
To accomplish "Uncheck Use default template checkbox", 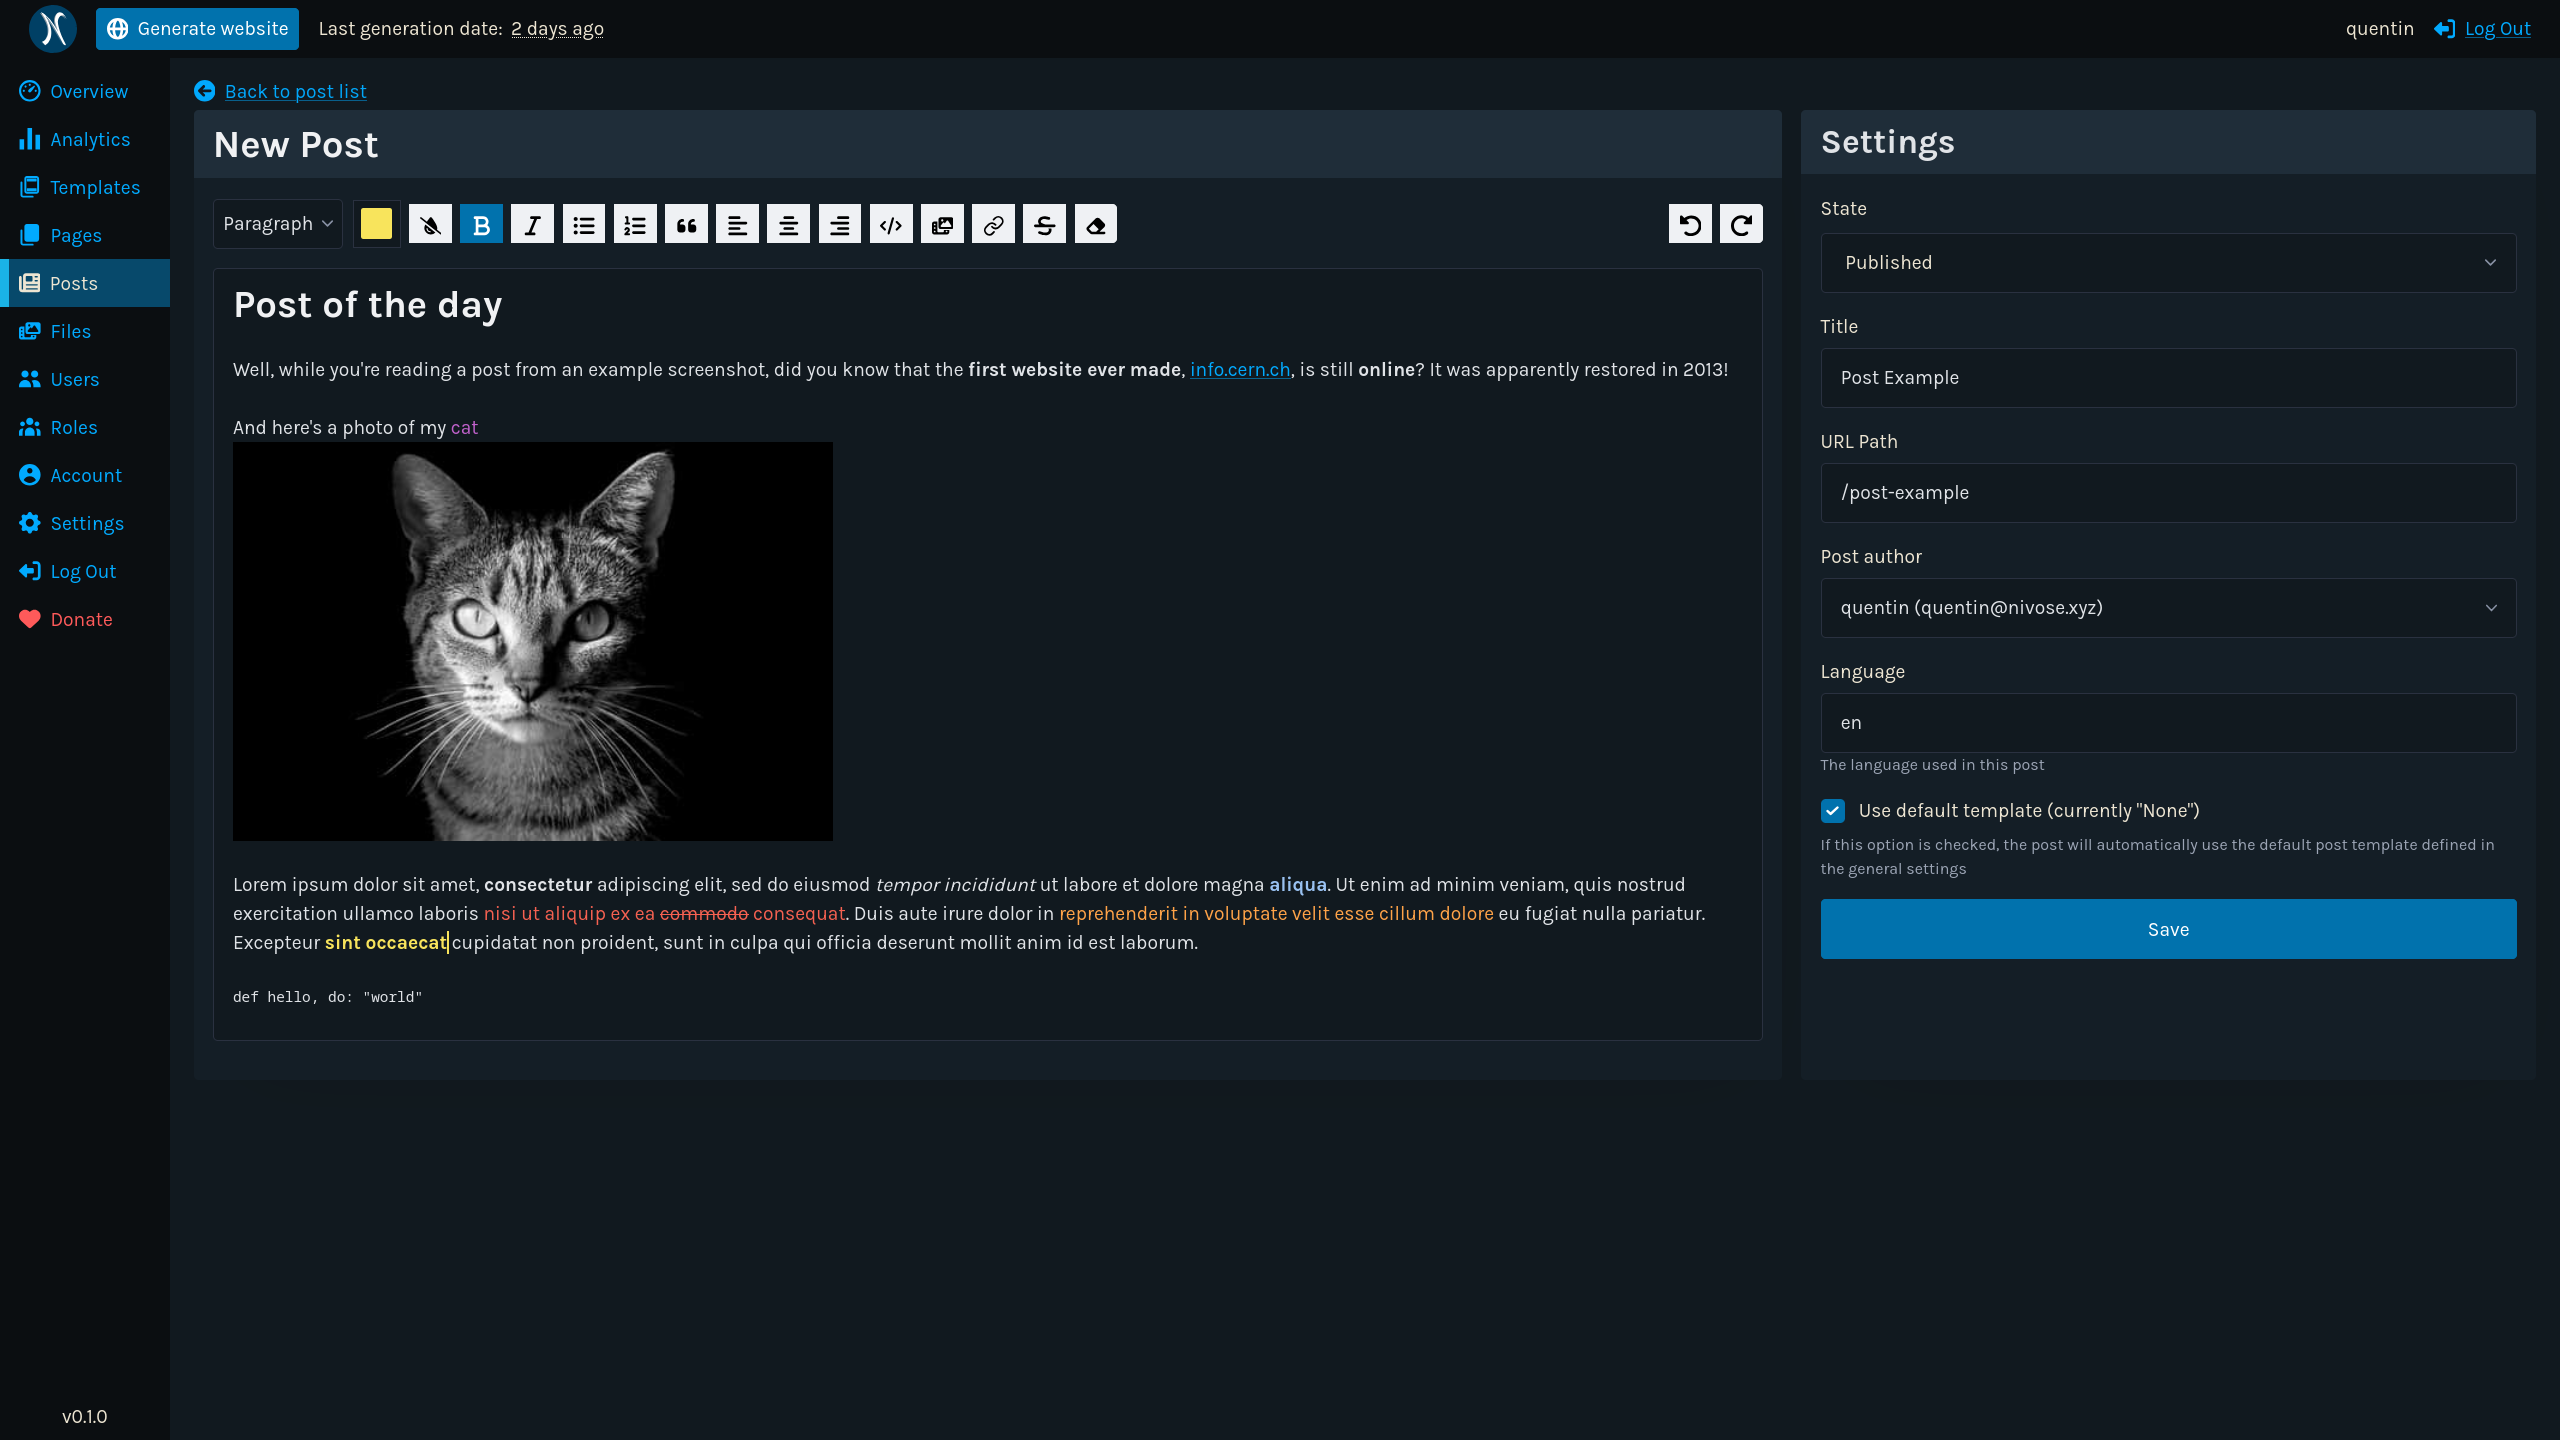I will (1833, 811).
